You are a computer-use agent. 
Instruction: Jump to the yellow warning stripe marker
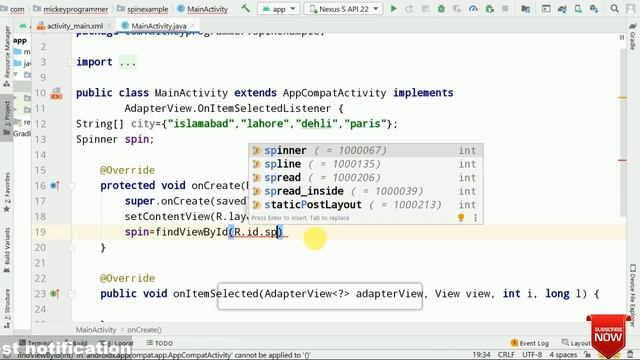622,98
